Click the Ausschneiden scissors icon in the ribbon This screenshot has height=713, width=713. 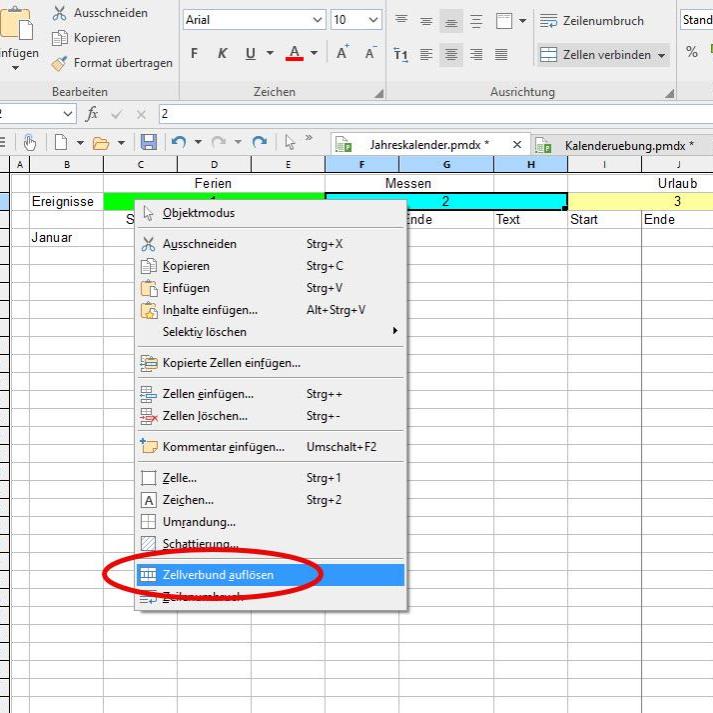point(59,13)
